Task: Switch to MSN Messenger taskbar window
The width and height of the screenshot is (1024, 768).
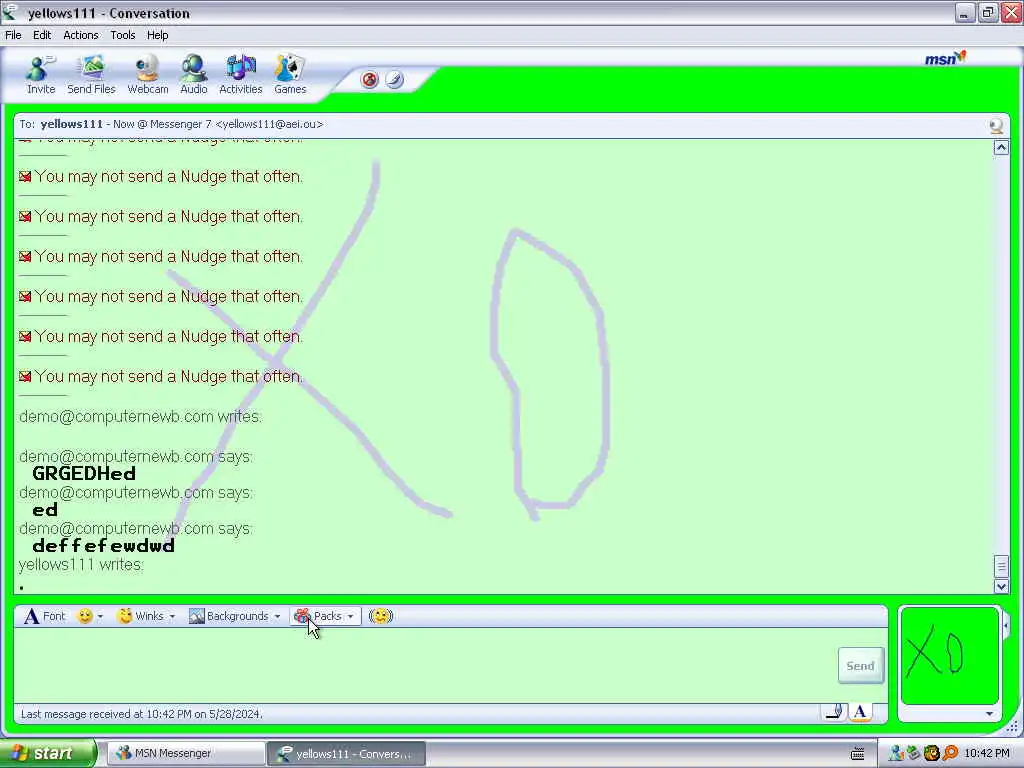Action: (185, 754)
